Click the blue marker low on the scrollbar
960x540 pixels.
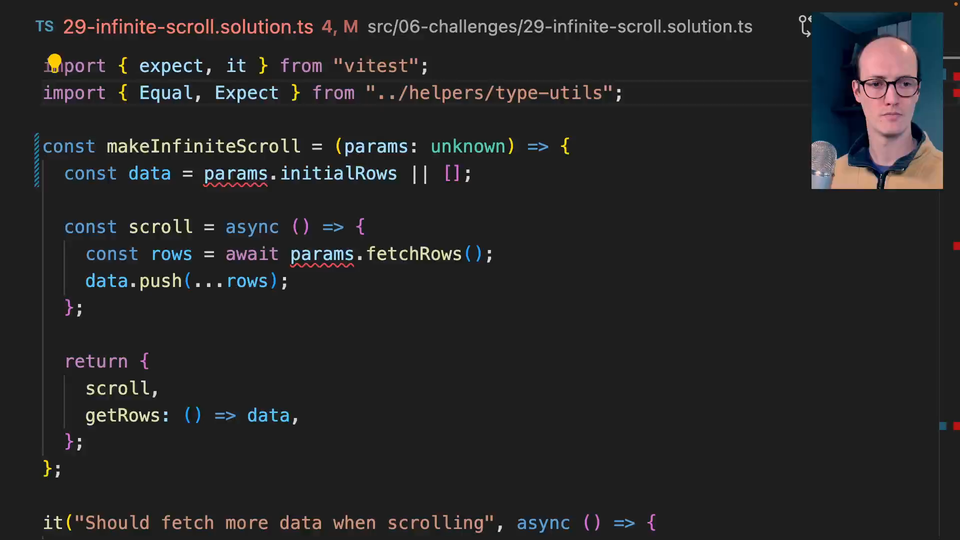pos(942,426)
